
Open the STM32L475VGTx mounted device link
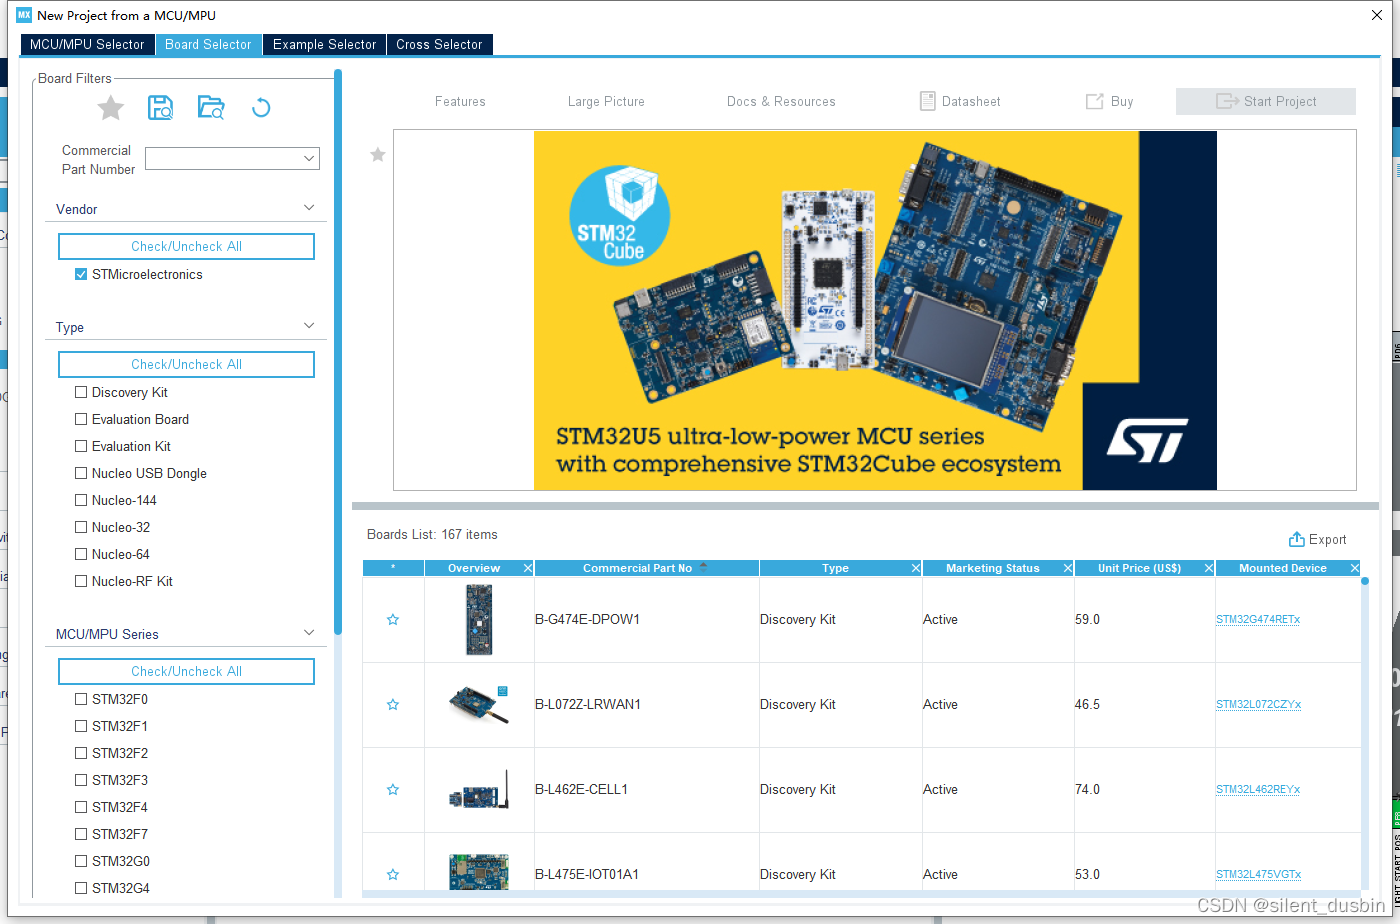(x=1258, y=875)
